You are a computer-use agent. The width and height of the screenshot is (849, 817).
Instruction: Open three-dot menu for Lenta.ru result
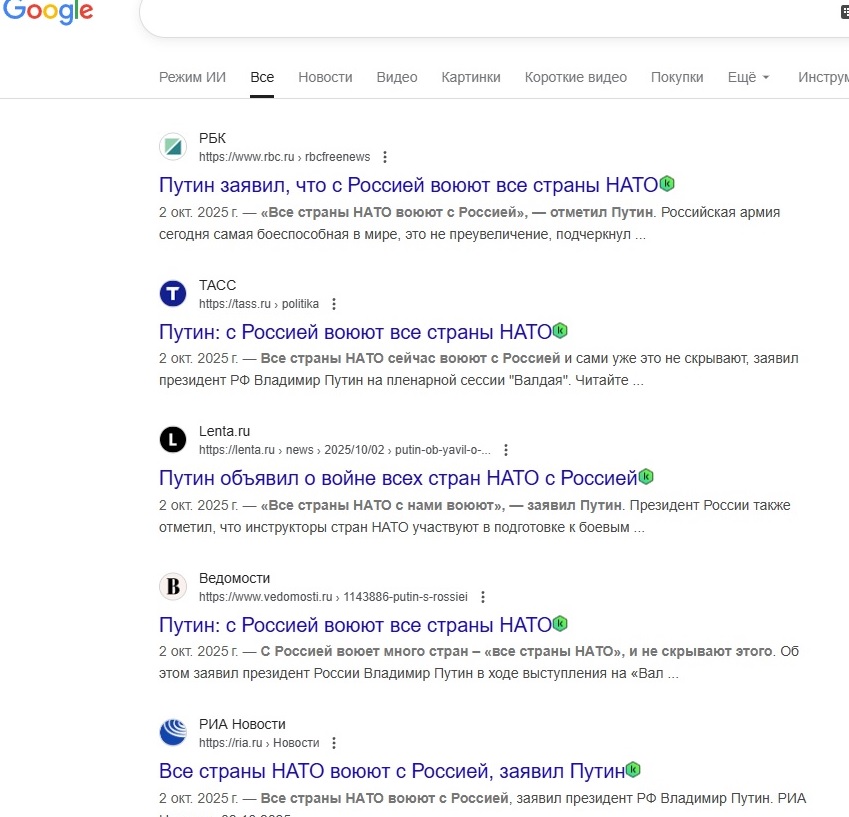(x=506, y=450)
